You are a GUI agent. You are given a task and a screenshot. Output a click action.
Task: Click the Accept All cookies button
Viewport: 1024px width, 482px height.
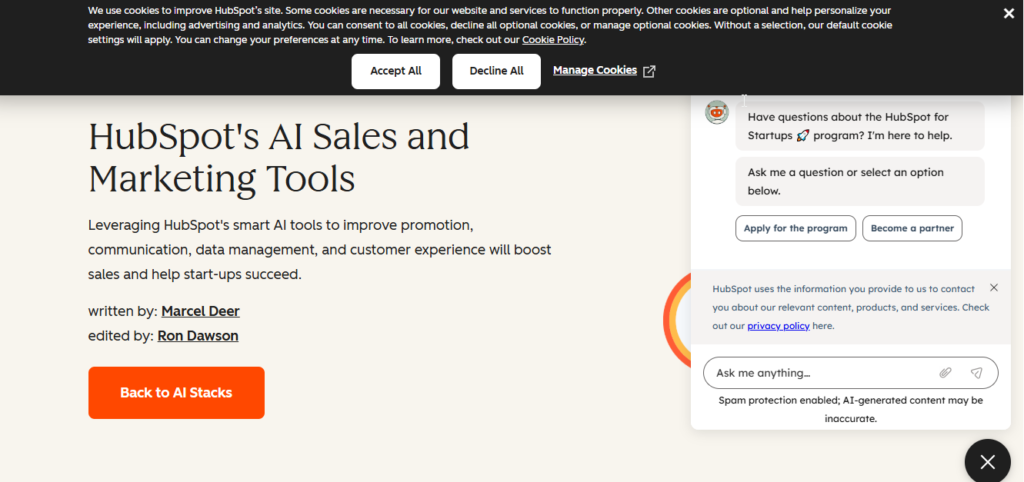point(396,71)
